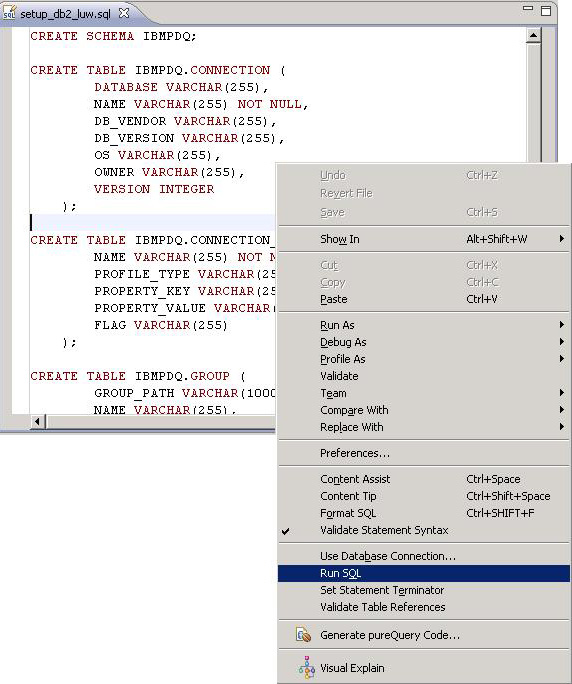Select Paste in the context menu
572x684 pixels.
[424, 299]
